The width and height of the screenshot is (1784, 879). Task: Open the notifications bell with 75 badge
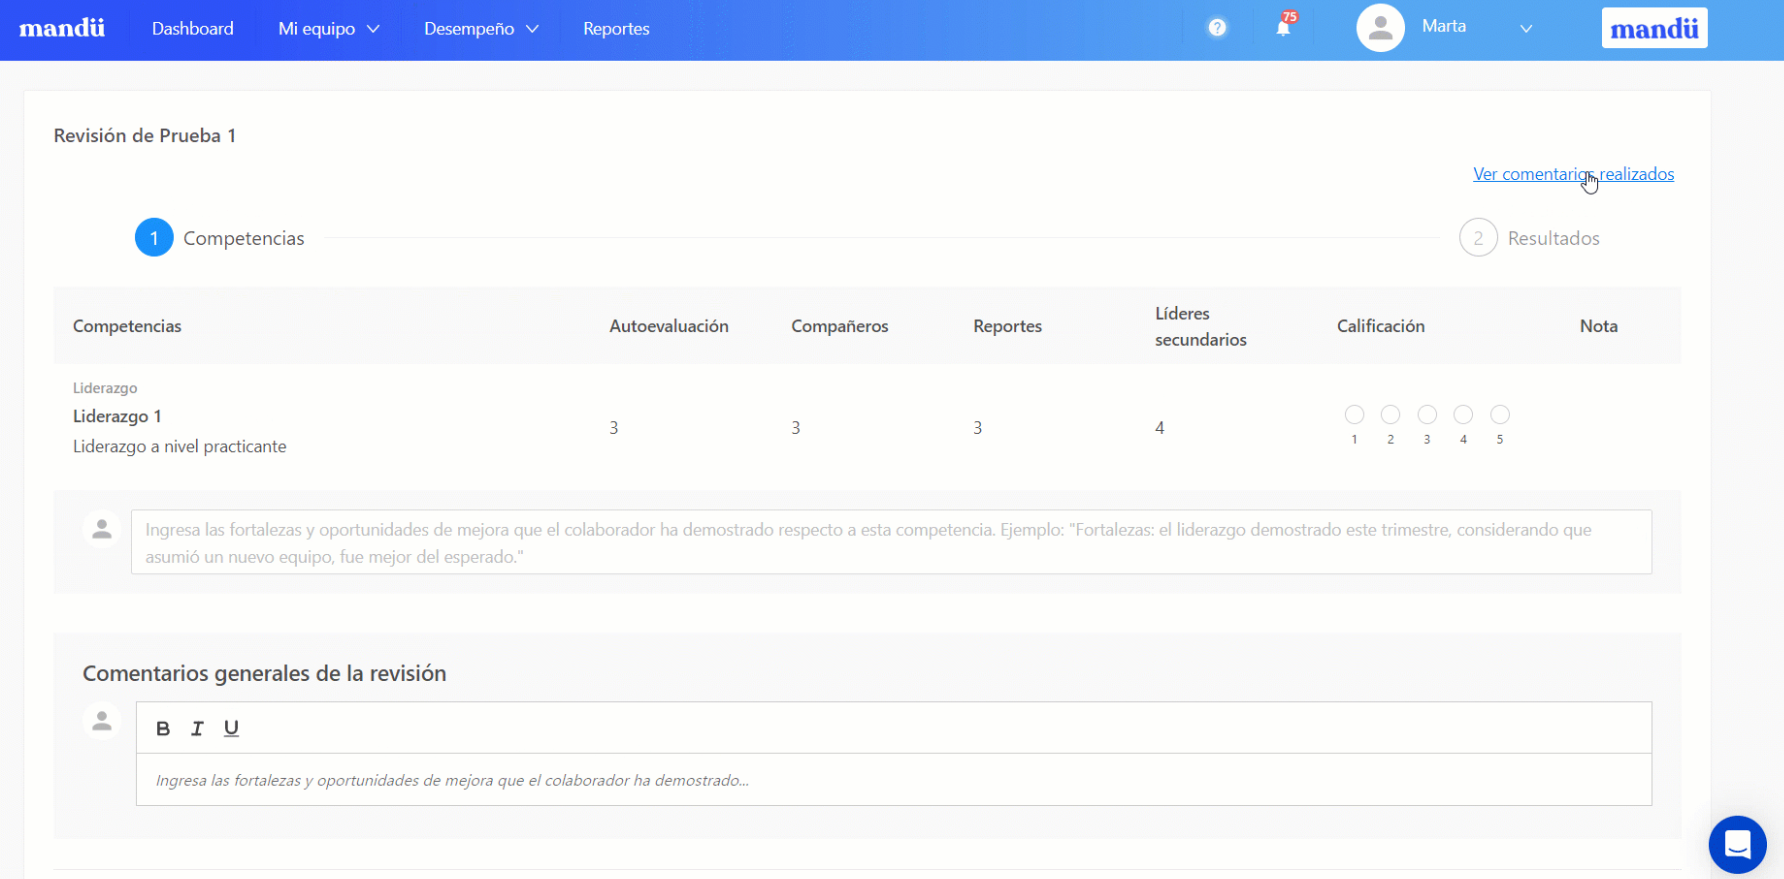click(1284, 27)
